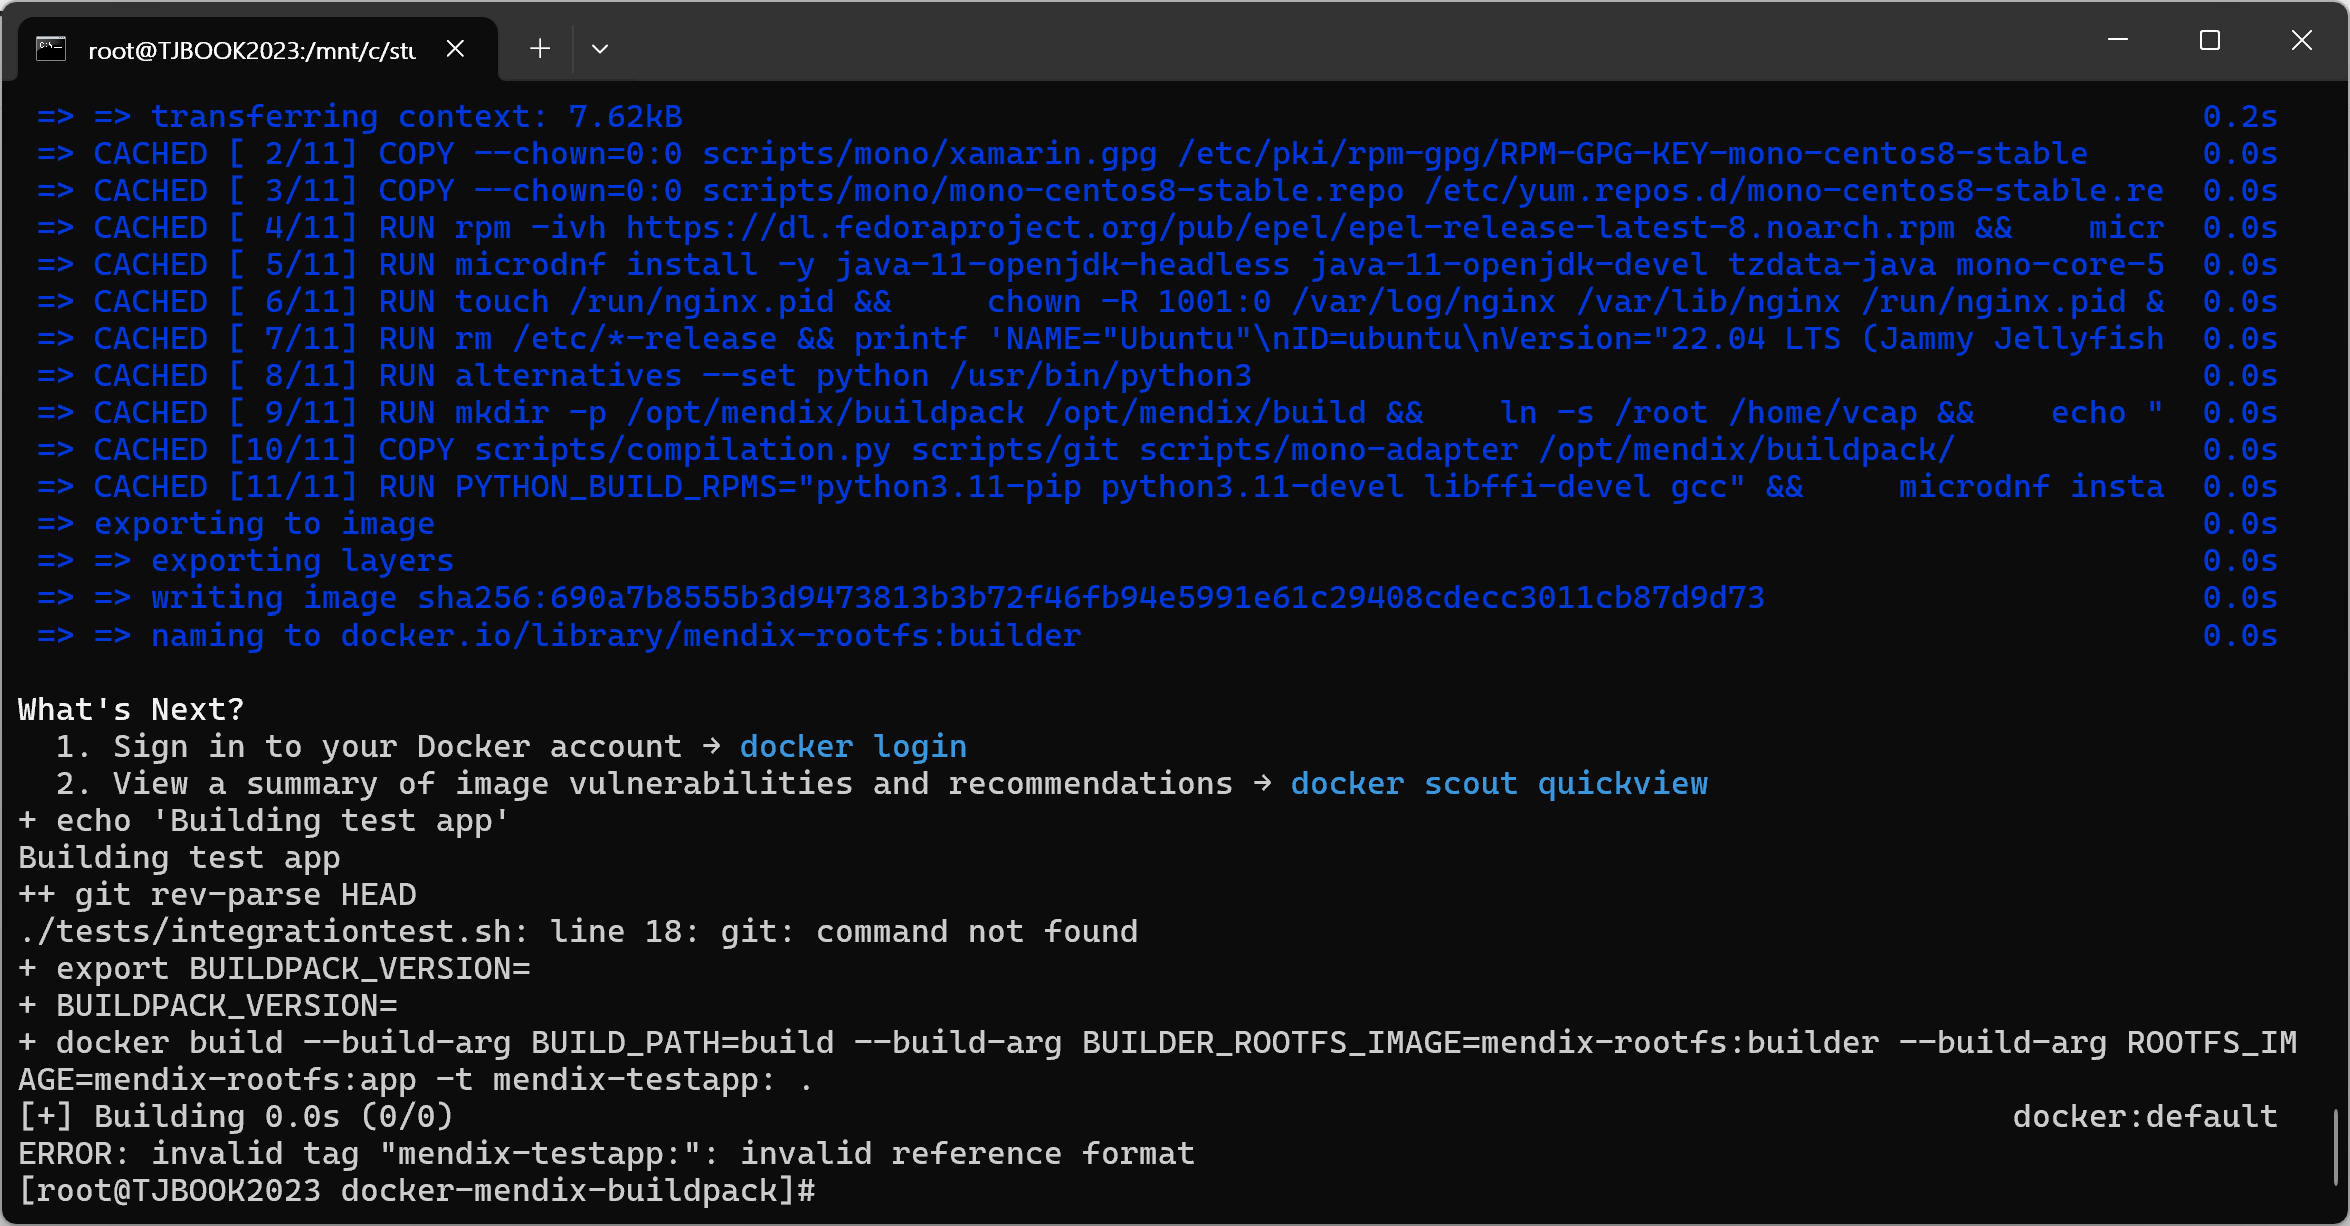
Task: Select the root@TJBOOK2023 terminal tab
Action: coord(258,49)
